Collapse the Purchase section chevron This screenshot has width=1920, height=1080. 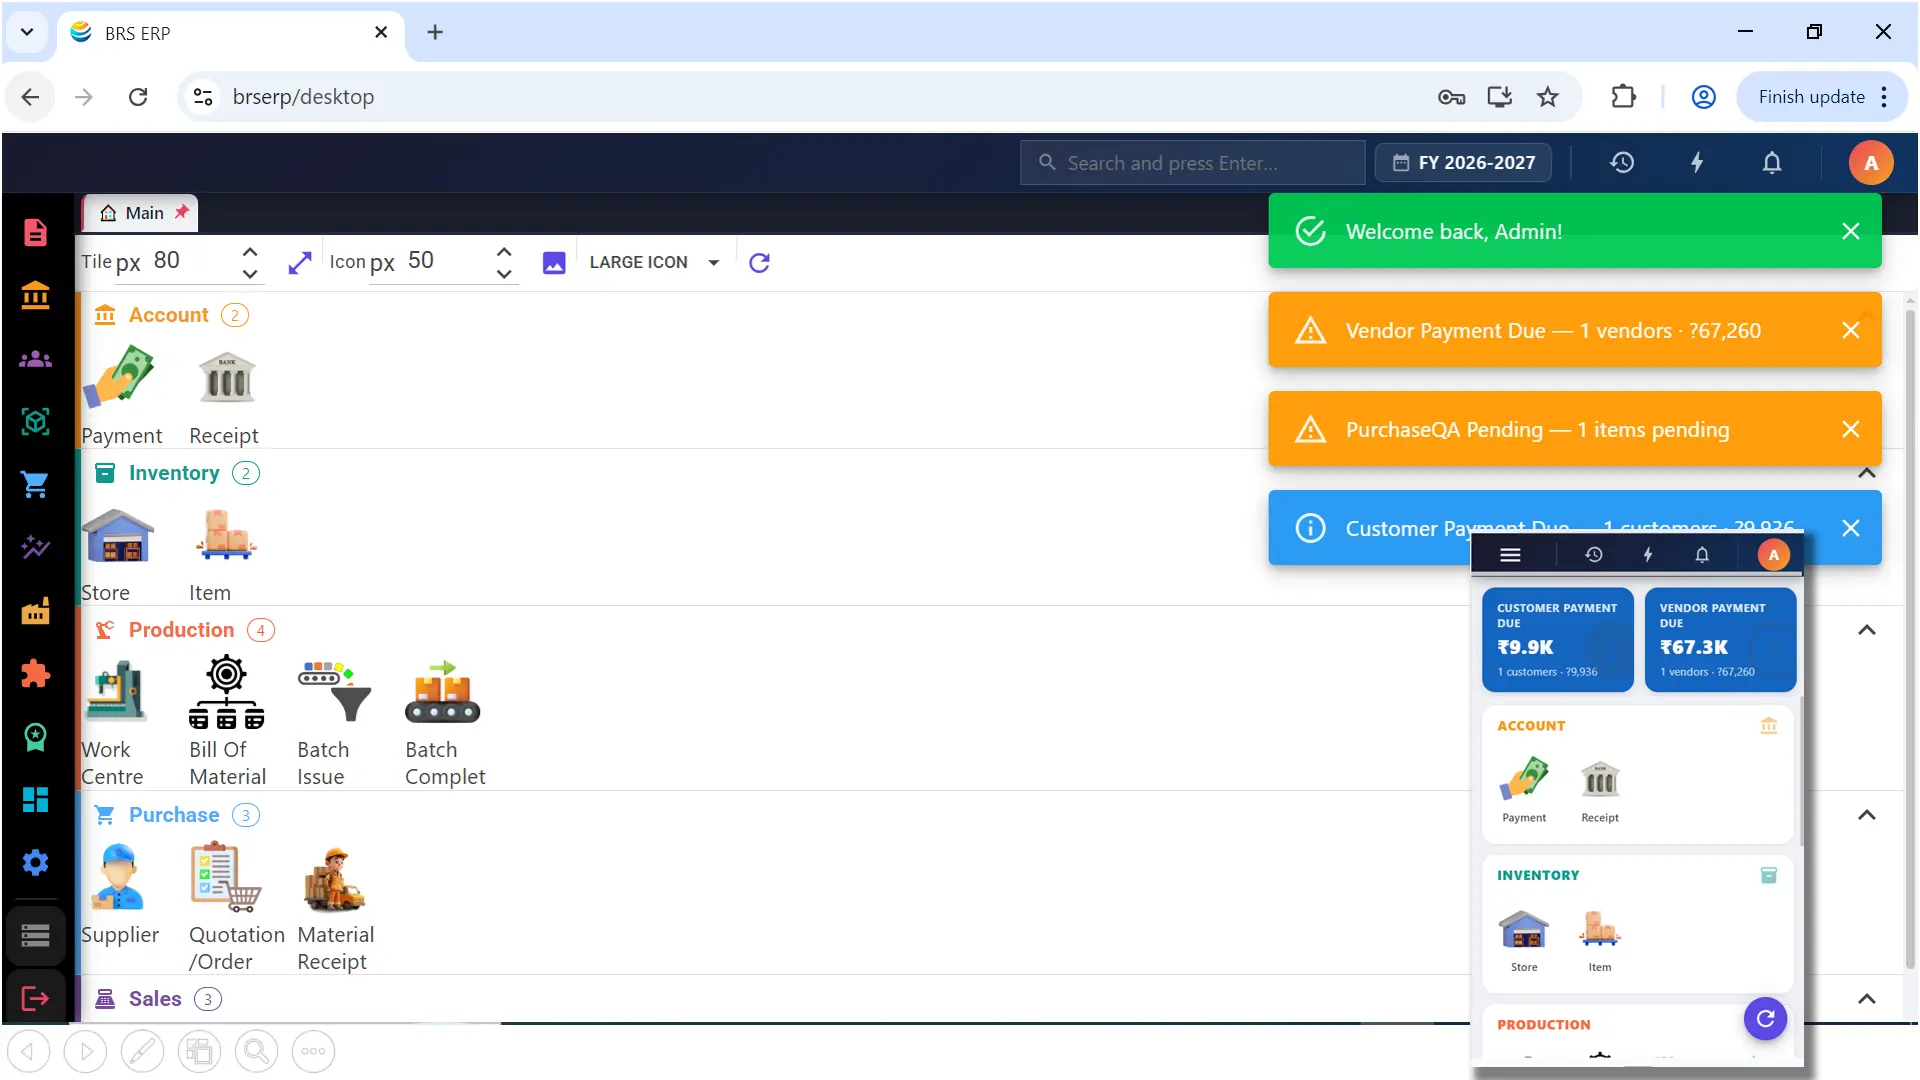(1866, 815)
